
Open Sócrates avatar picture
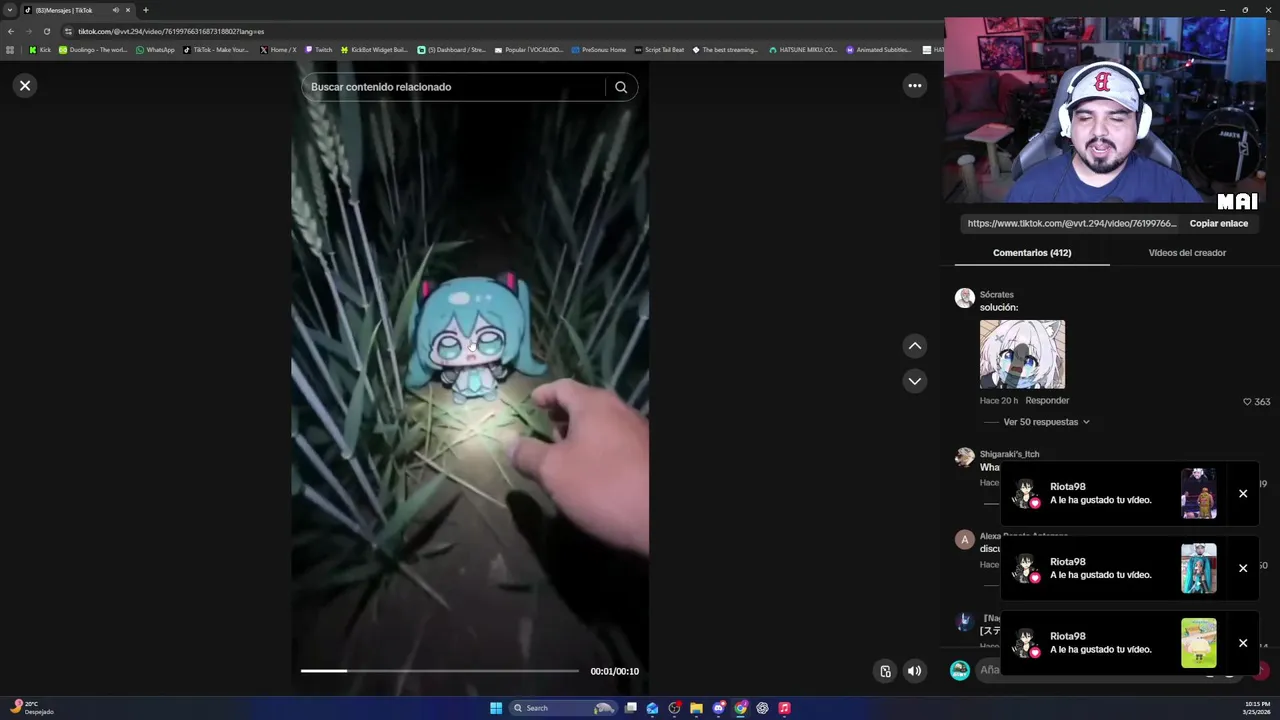tap(964, 298)
